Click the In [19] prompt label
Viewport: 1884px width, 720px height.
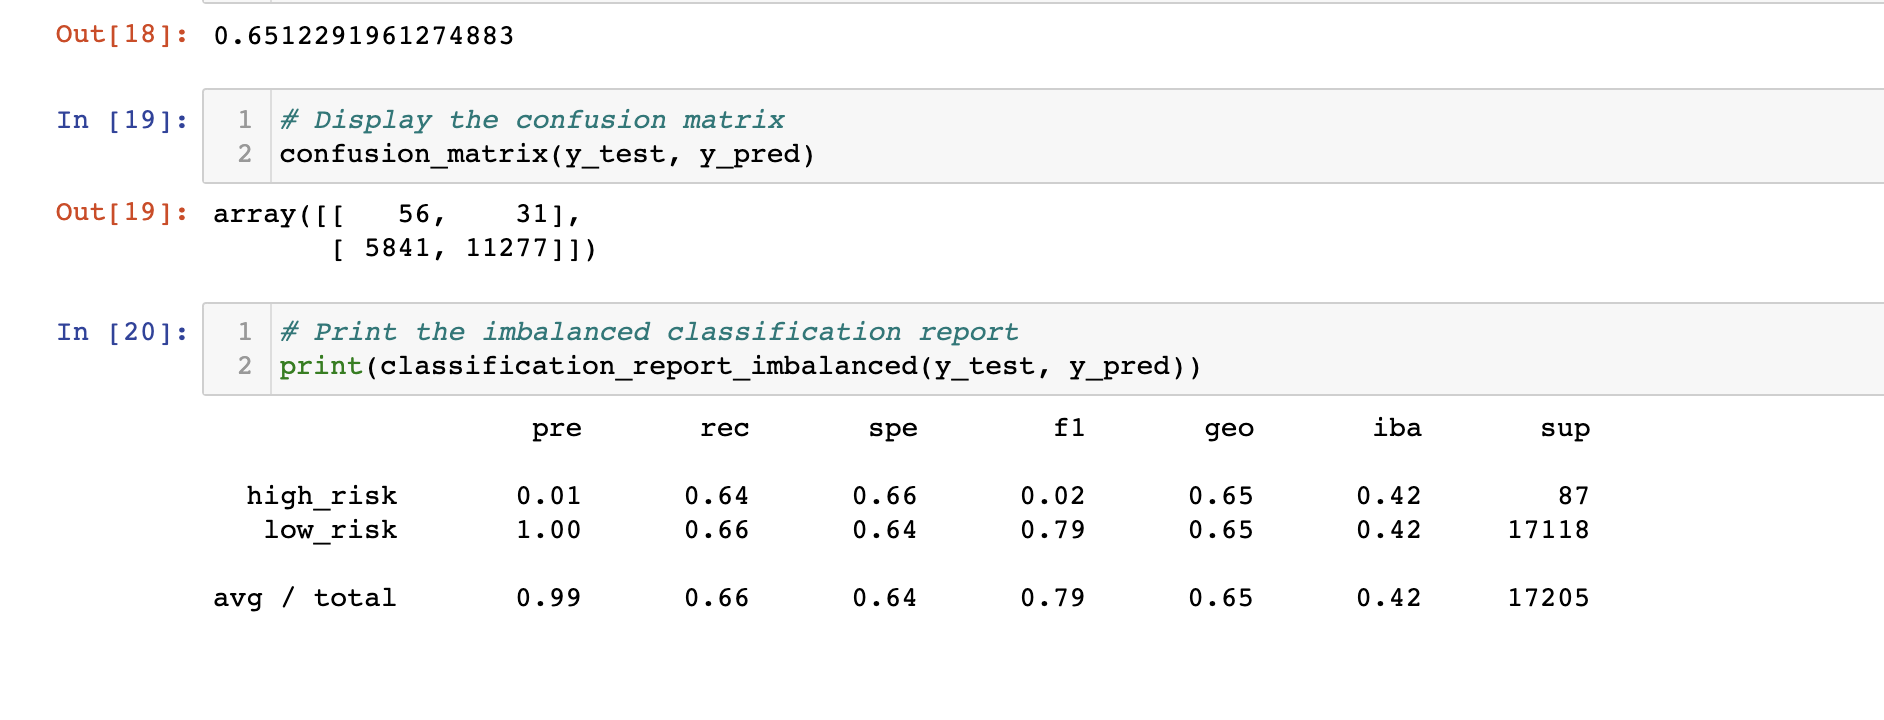[x=122, y=120]
